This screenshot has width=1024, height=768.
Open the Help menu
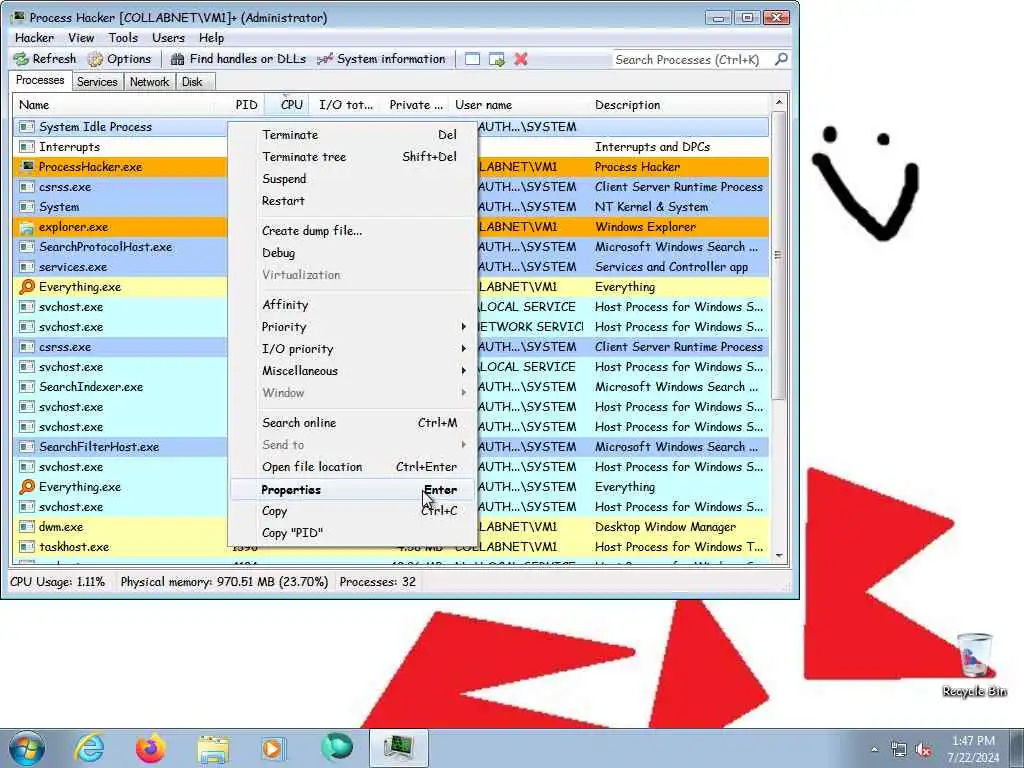(211, 38)
